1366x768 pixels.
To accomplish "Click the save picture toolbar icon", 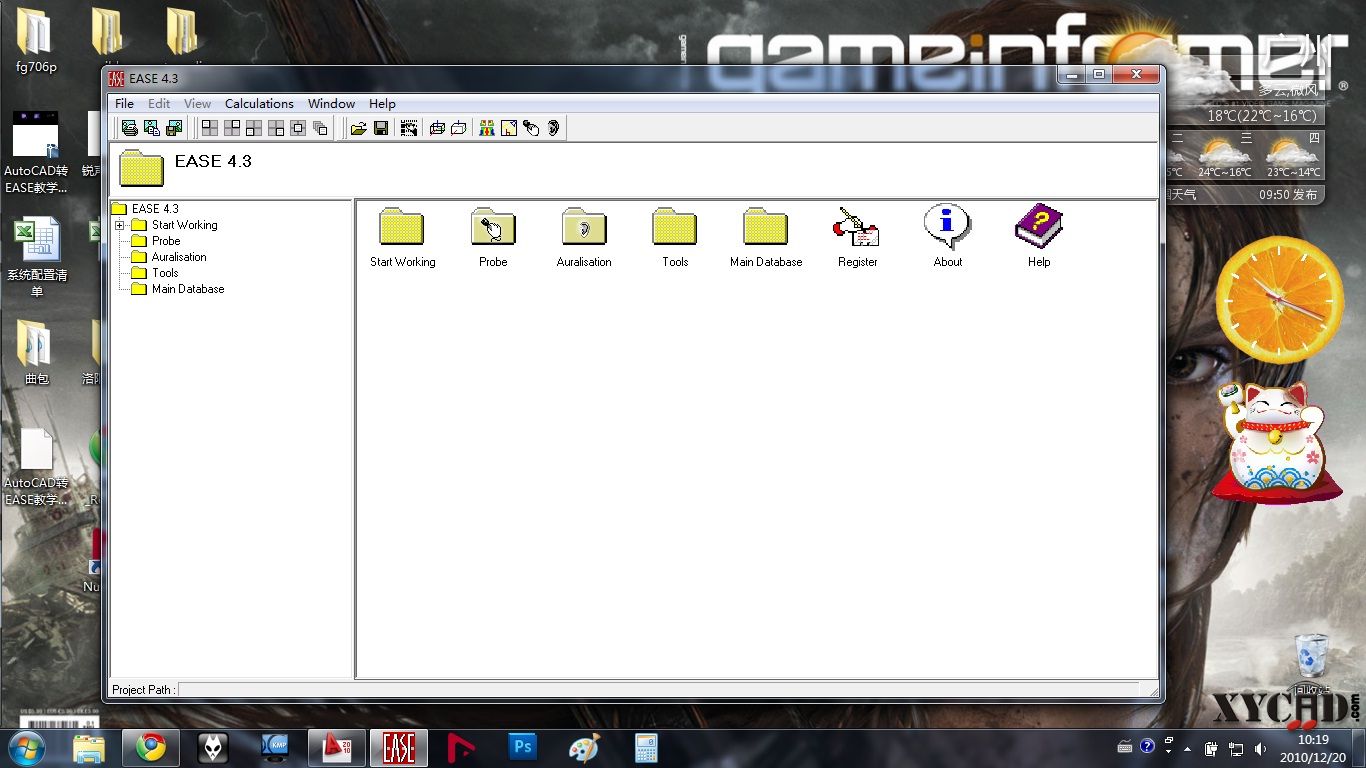I will point(174,128).
